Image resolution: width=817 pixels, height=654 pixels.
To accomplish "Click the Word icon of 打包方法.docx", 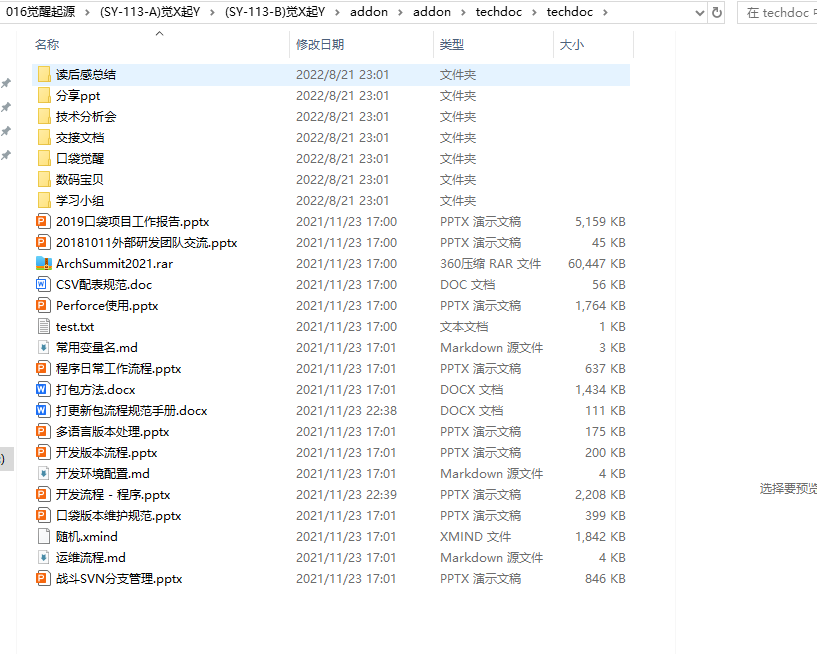I will [x=44, y=389].
